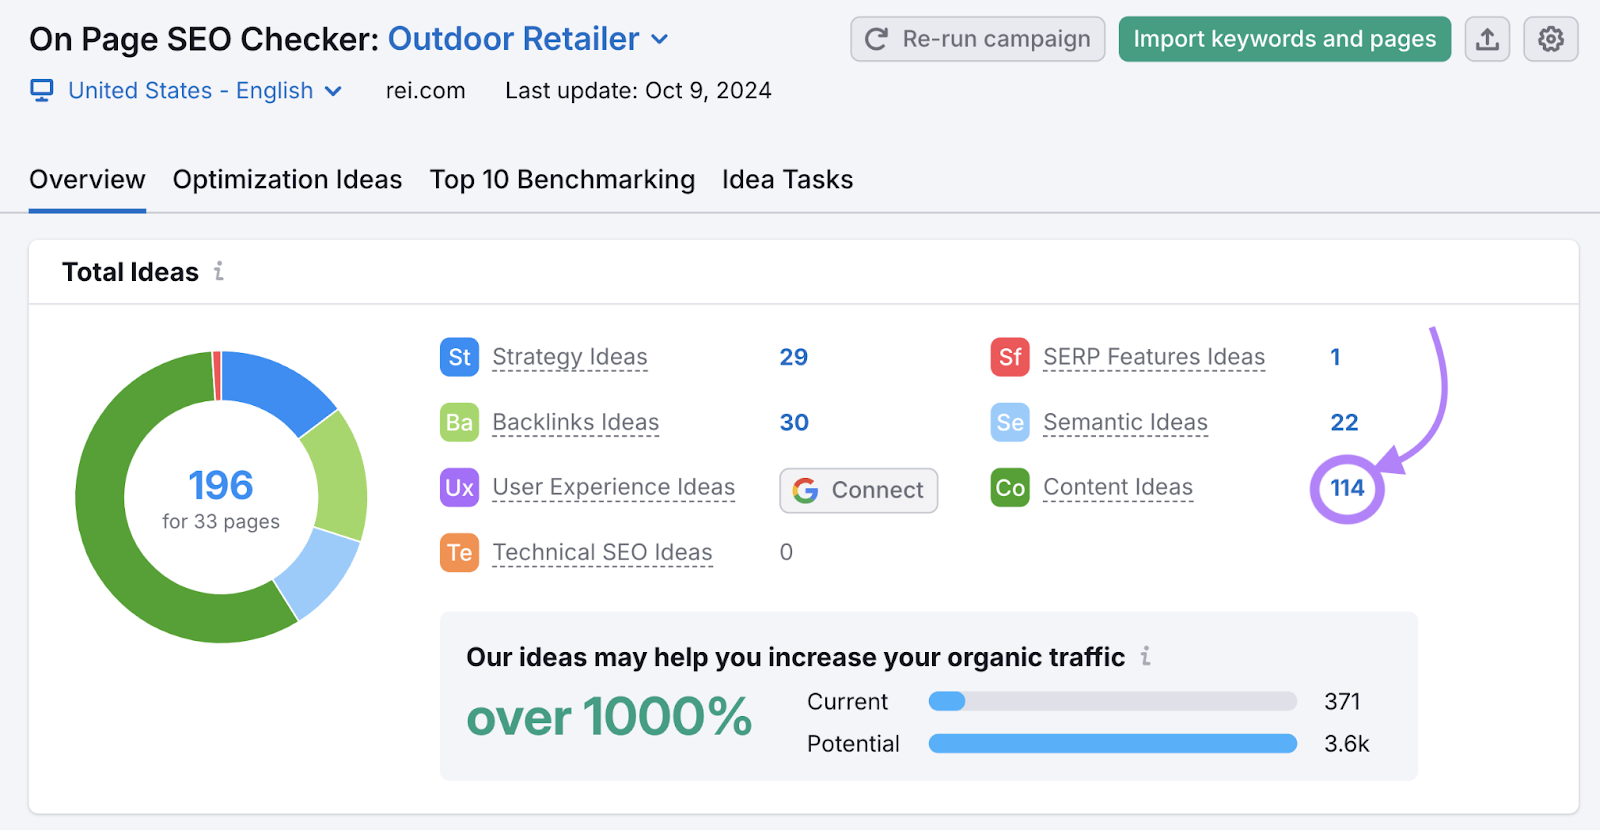Open the settings gear icon

1550,39
